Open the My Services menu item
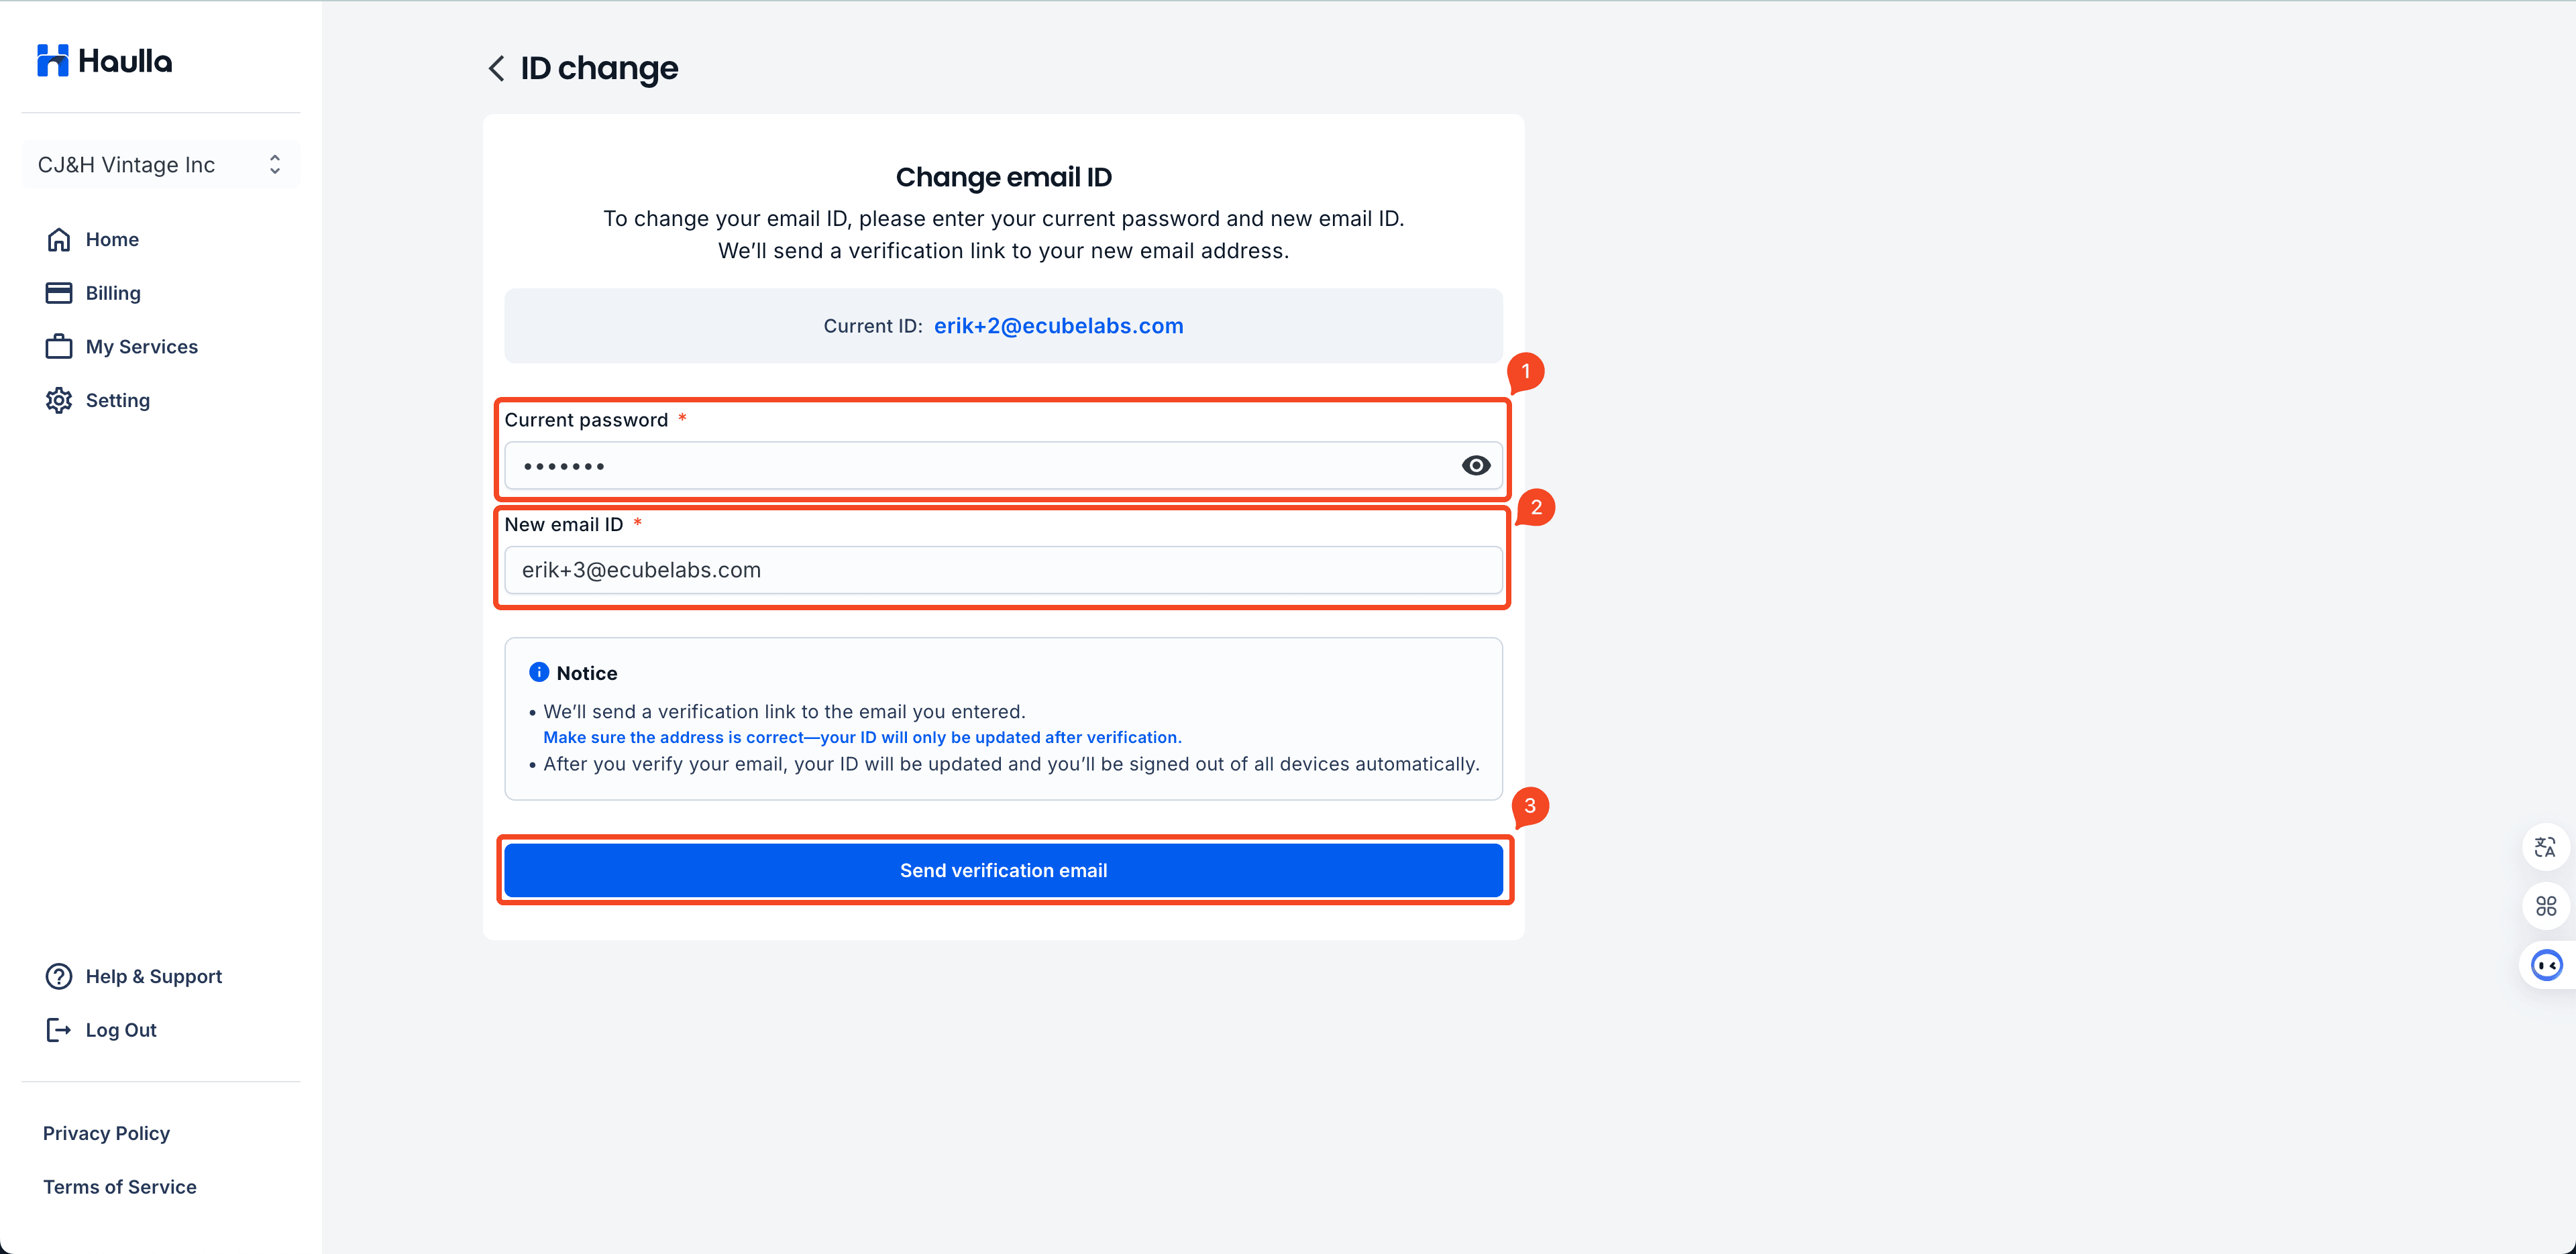Image resolution: width=2576 pixels, height=1254 pixels. [x=142, y=347]
